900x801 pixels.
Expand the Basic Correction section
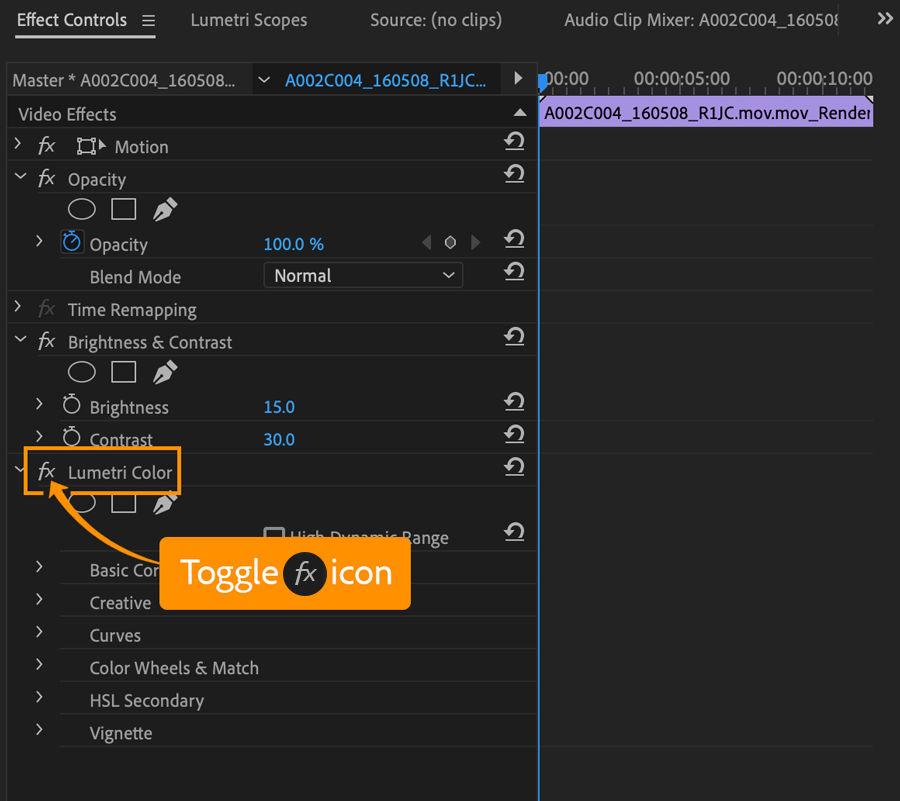pyautogui.click(x=38, y=567)
